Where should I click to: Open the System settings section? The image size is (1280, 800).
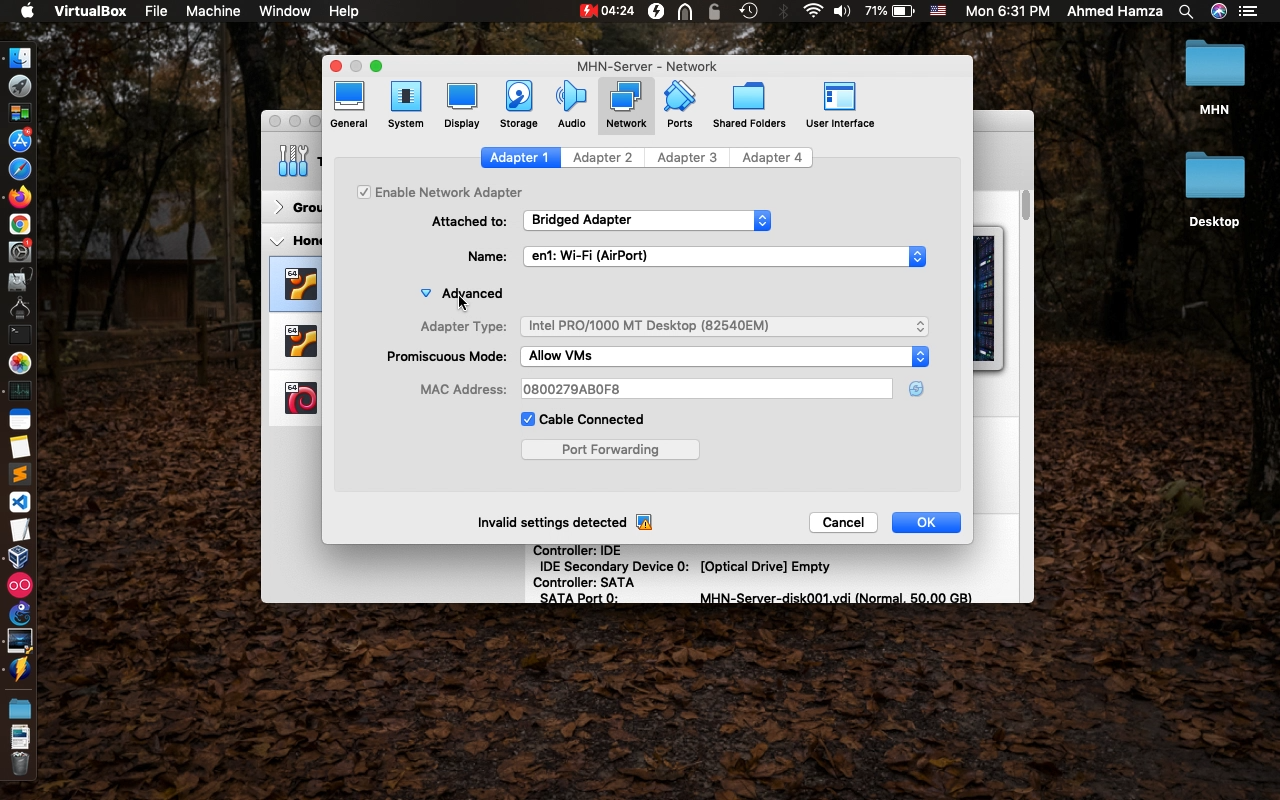(x=405, y=105)
